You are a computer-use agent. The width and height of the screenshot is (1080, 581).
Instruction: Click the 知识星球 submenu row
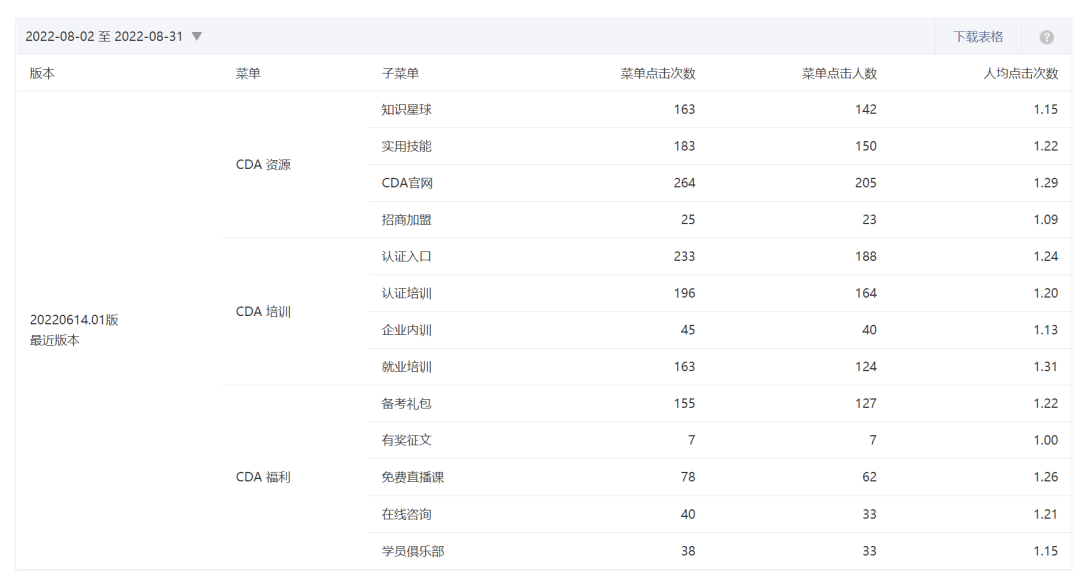[x=720, y=109]
